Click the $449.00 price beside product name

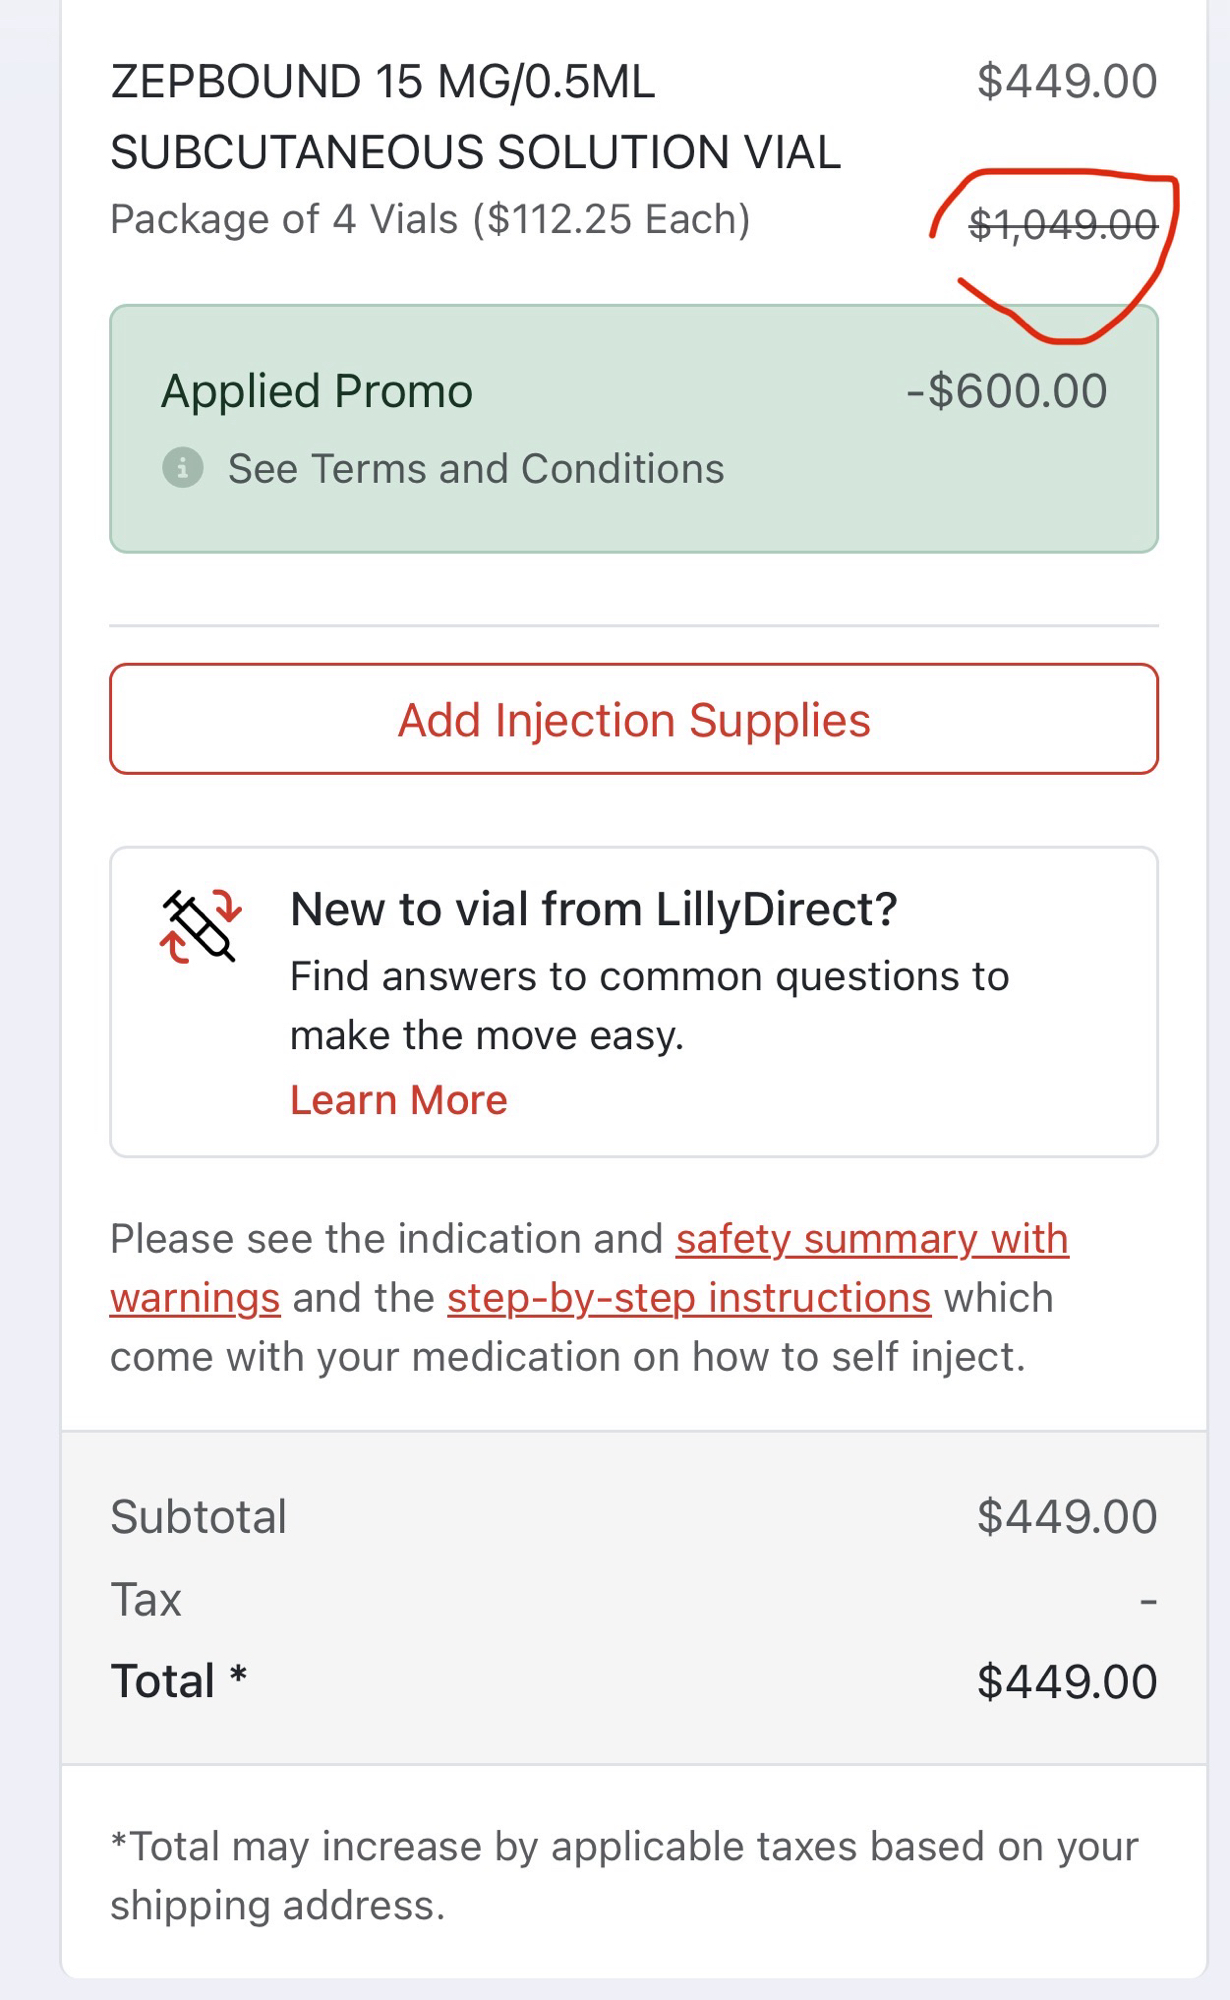click(1066, 82)
